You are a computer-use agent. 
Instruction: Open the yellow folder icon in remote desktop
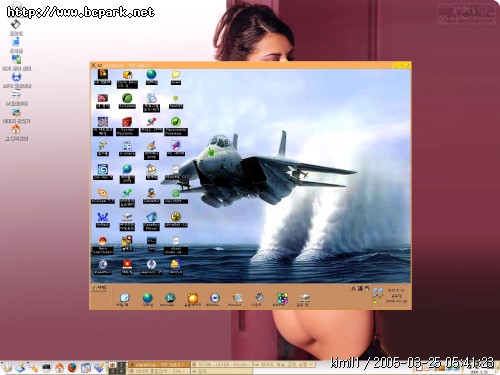pyautogui.click(x=176, y=74)
